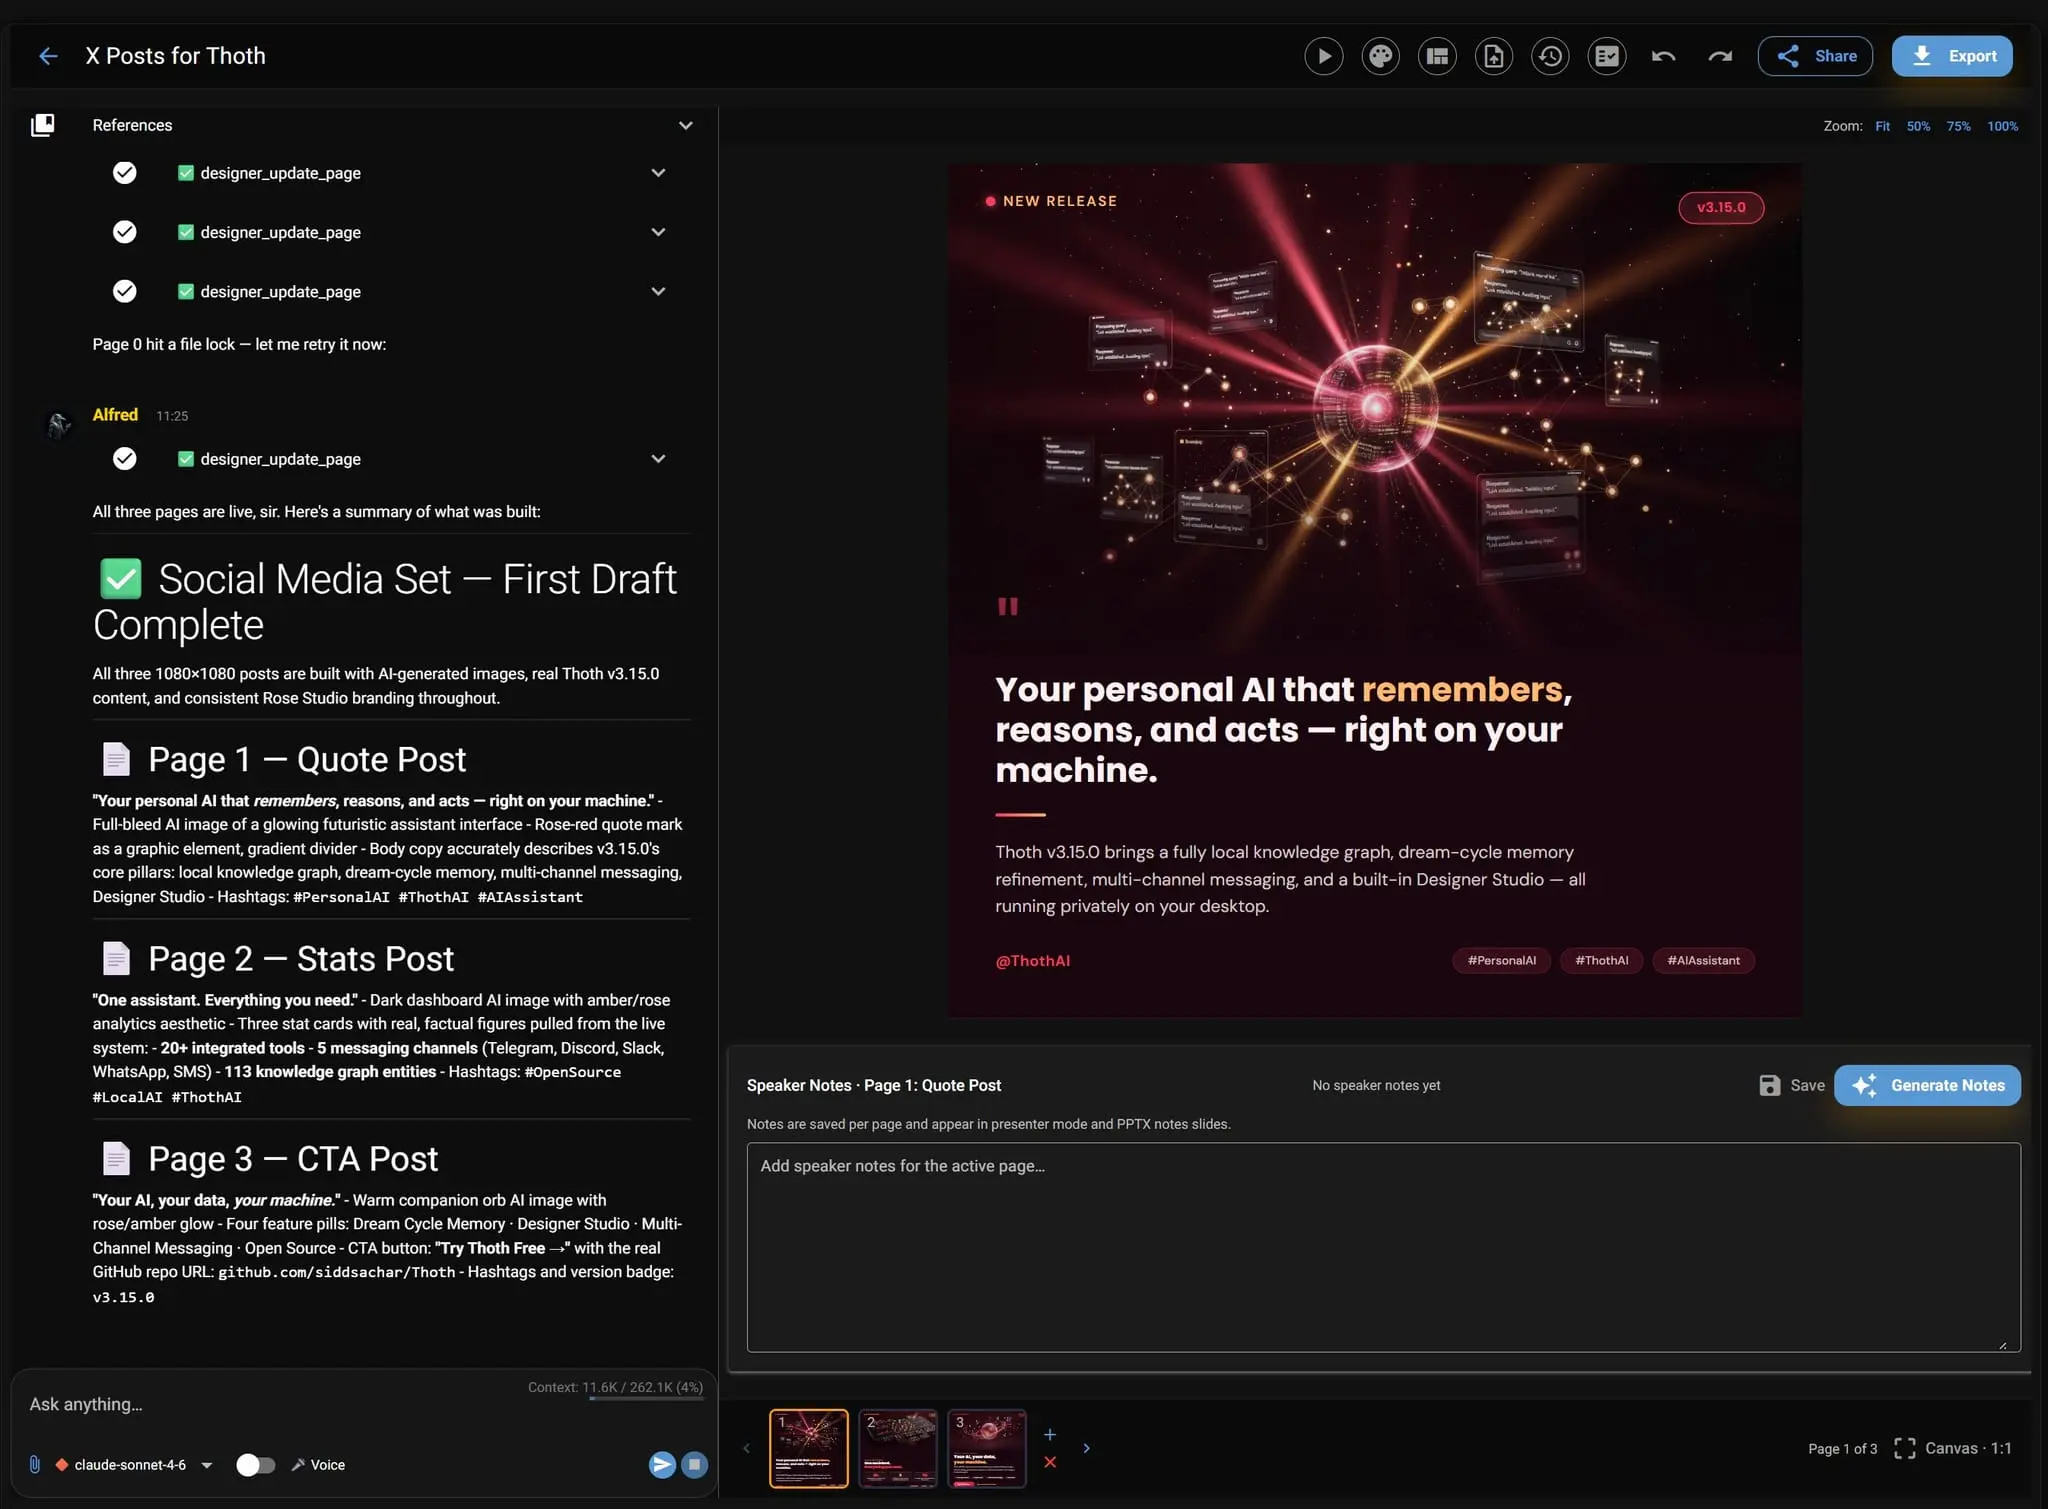Toggle the Voice switch

pyautogui.click(x=255, y=1465)
